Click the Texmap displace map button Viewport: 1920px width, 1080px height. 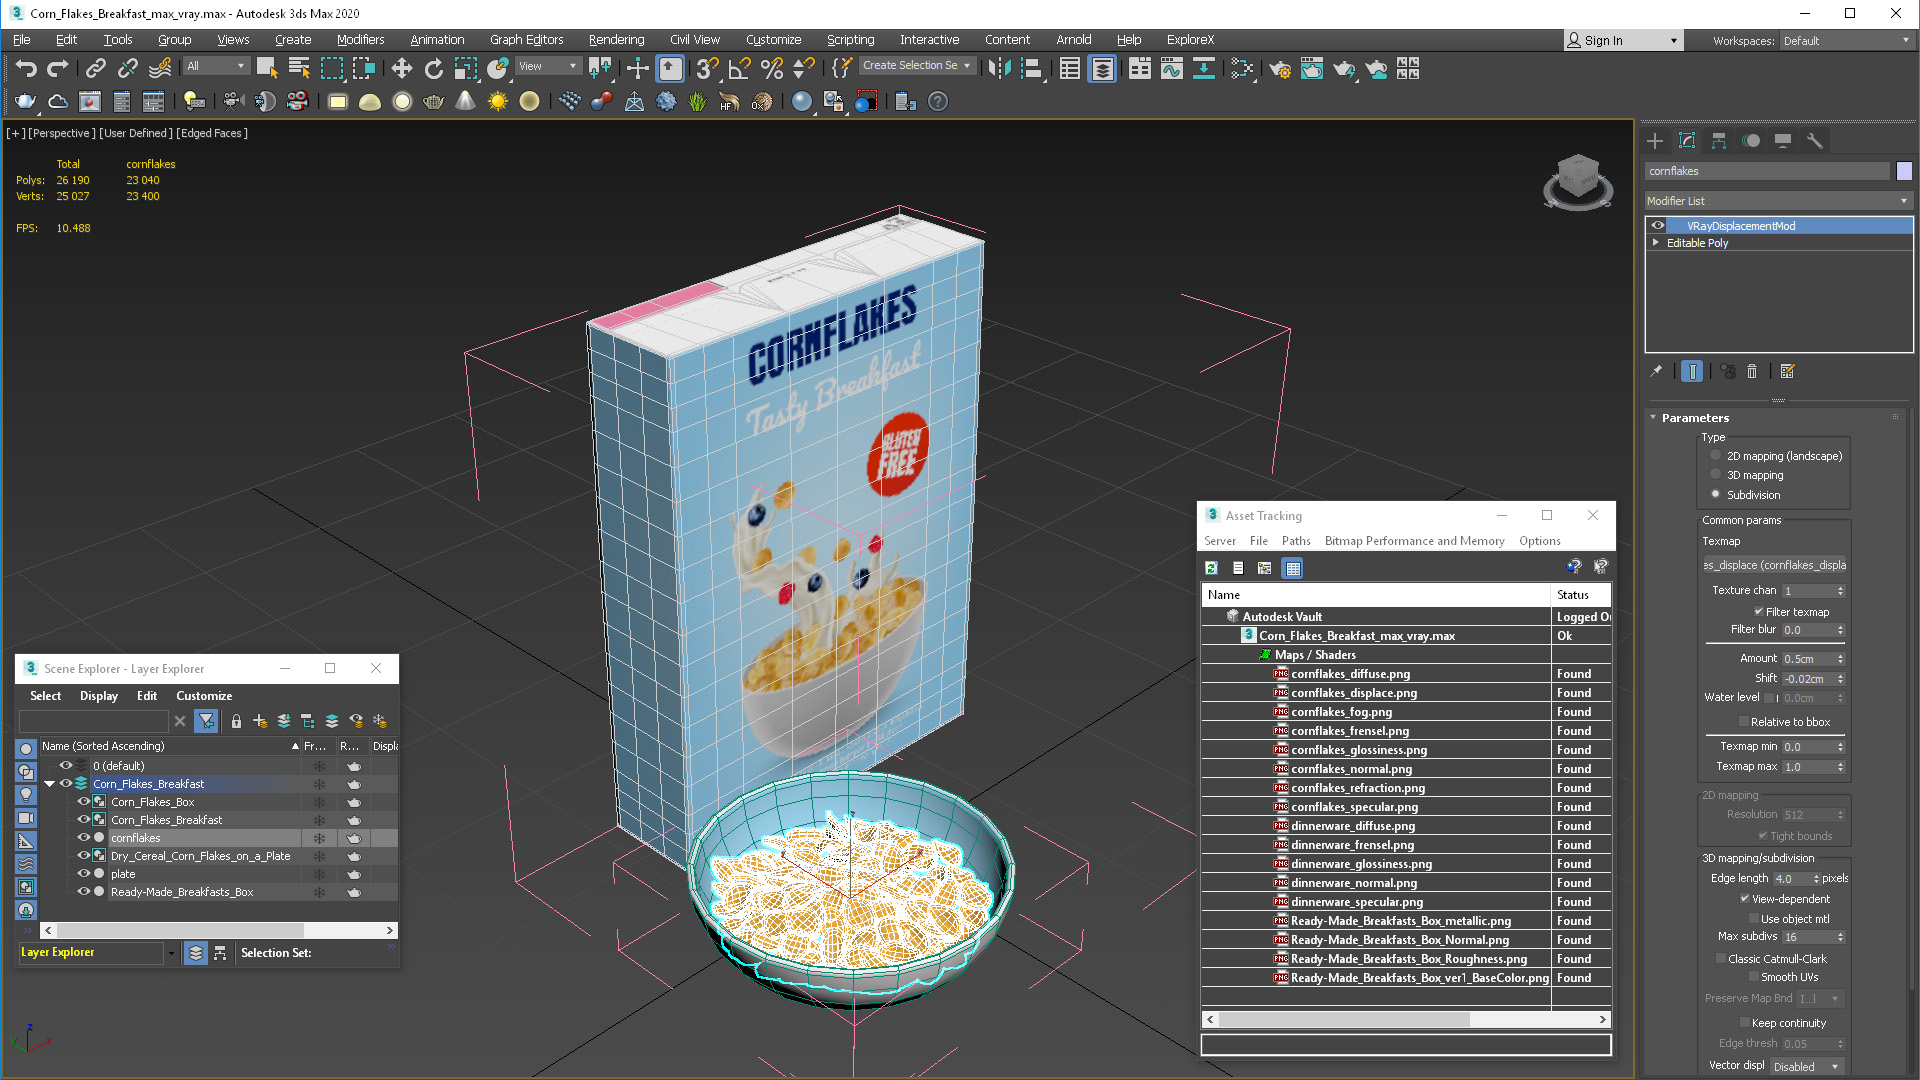pos(1775,565)
